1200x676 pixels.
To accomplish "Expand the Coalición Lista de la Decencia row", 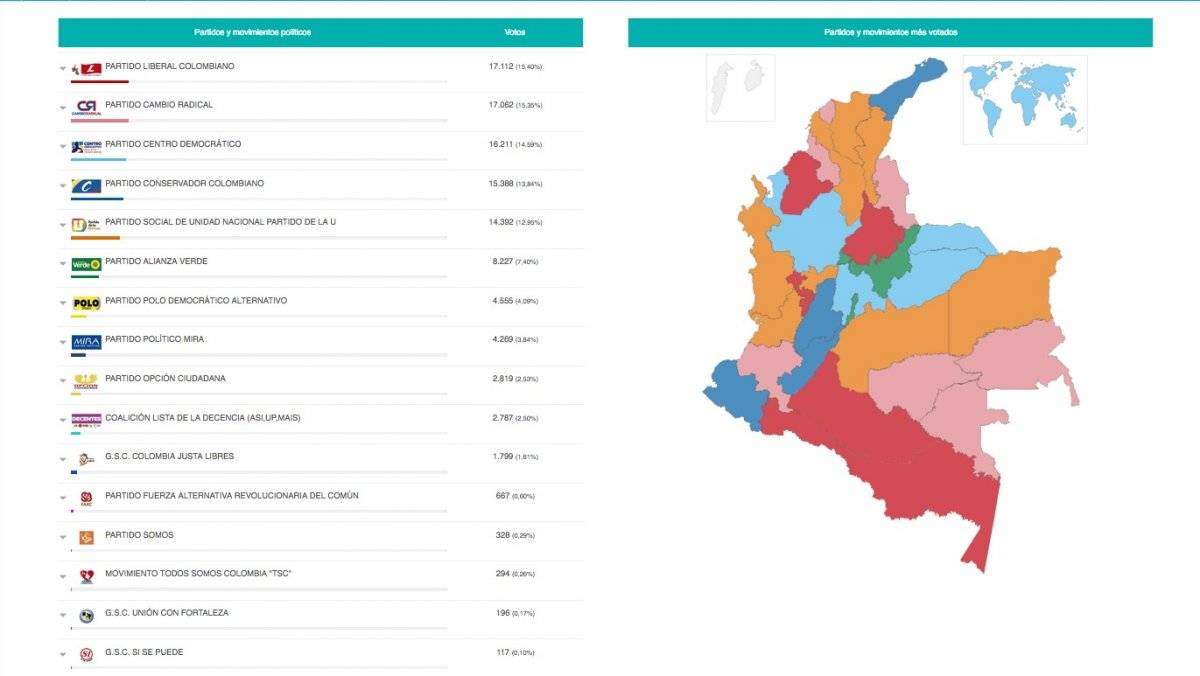I will (62, 421).
